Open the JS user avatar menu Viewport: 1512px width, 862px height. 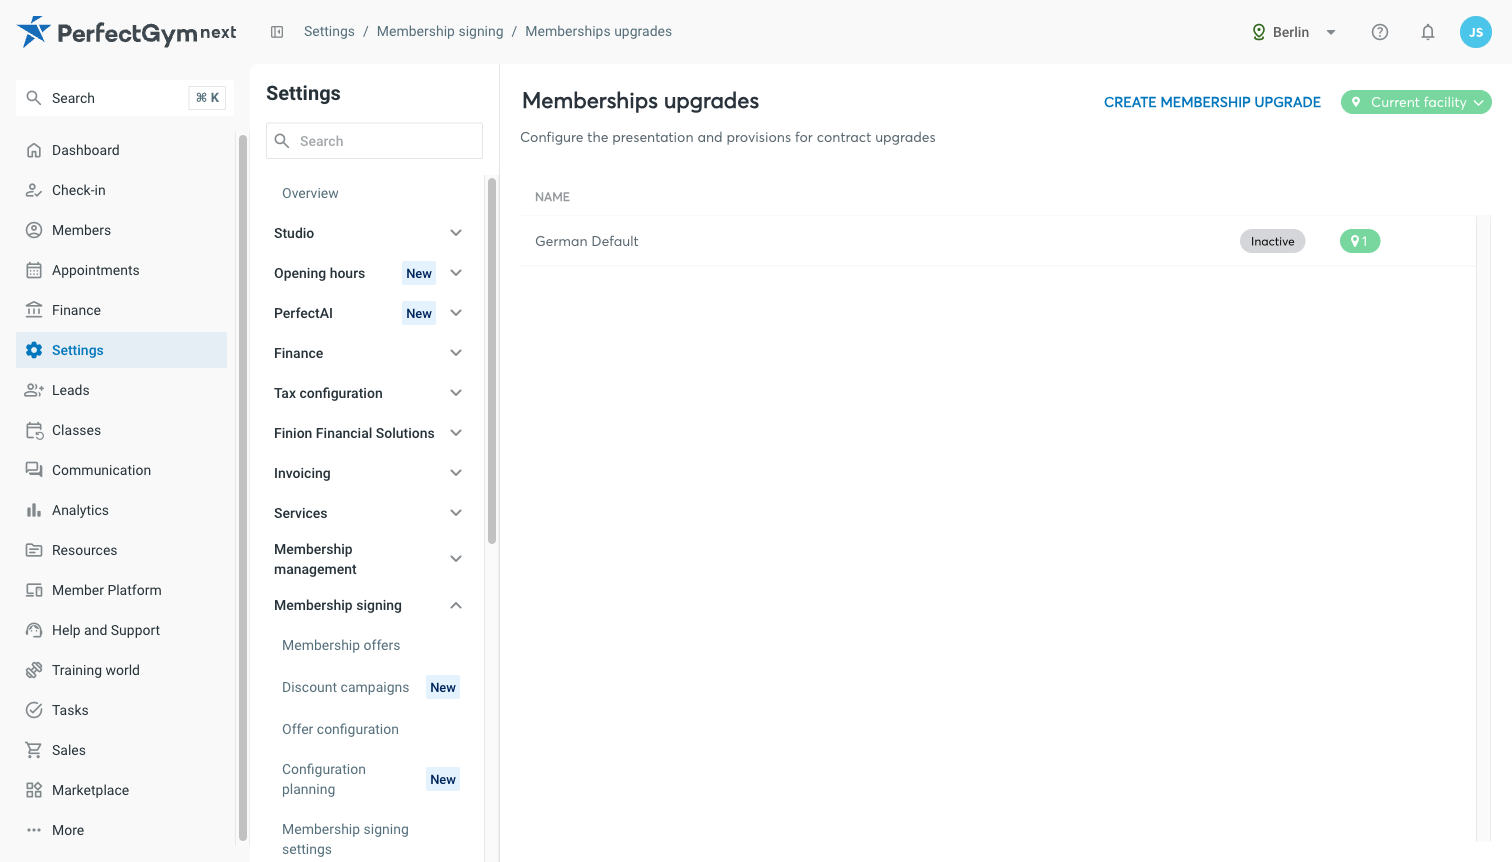pyautogui.click(x=1476, y=32)
